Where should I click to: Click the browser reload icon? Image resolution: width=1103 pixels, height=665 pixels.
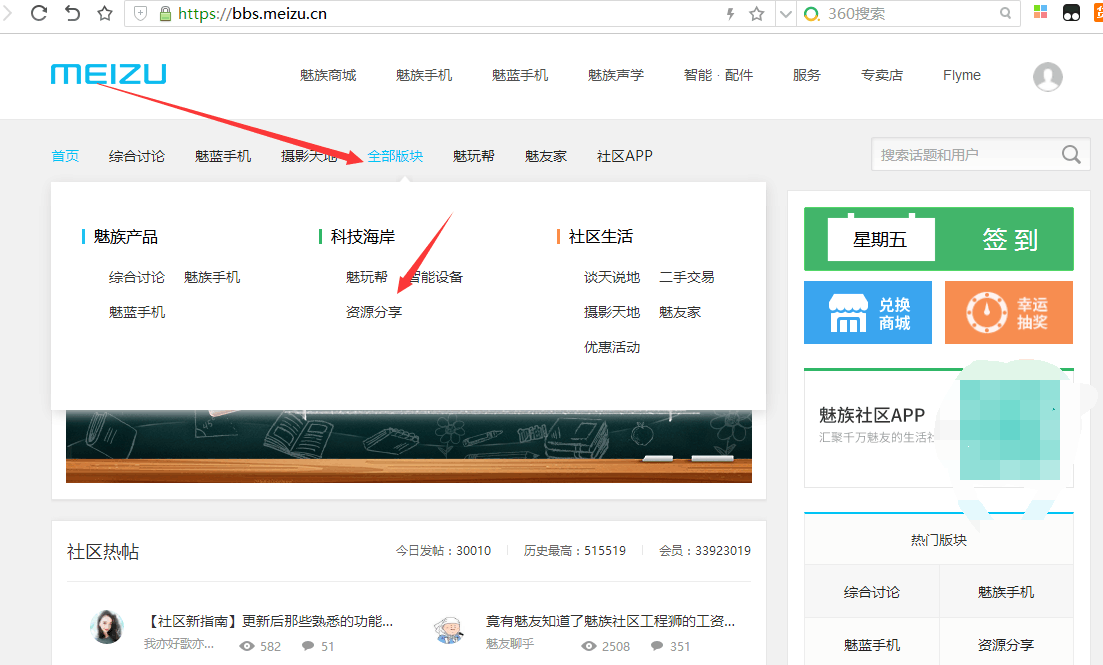39,13
